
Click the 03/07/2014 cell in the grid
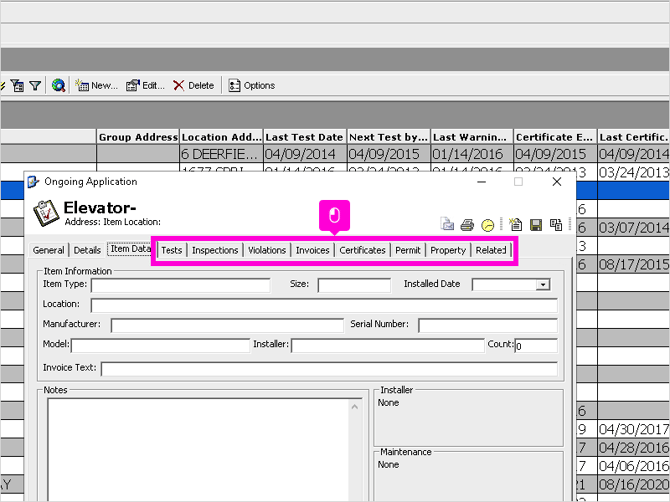pyautogui.click(x=634, y=228)
